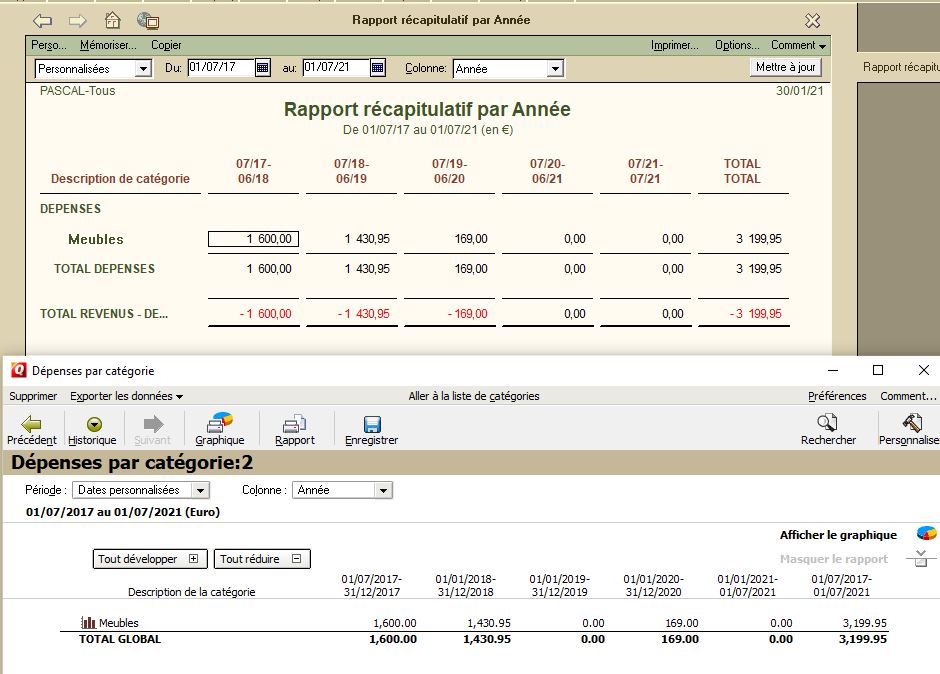Open the Préférences menu
This screenshot has height=674, width=940.
tap(836, 395)
